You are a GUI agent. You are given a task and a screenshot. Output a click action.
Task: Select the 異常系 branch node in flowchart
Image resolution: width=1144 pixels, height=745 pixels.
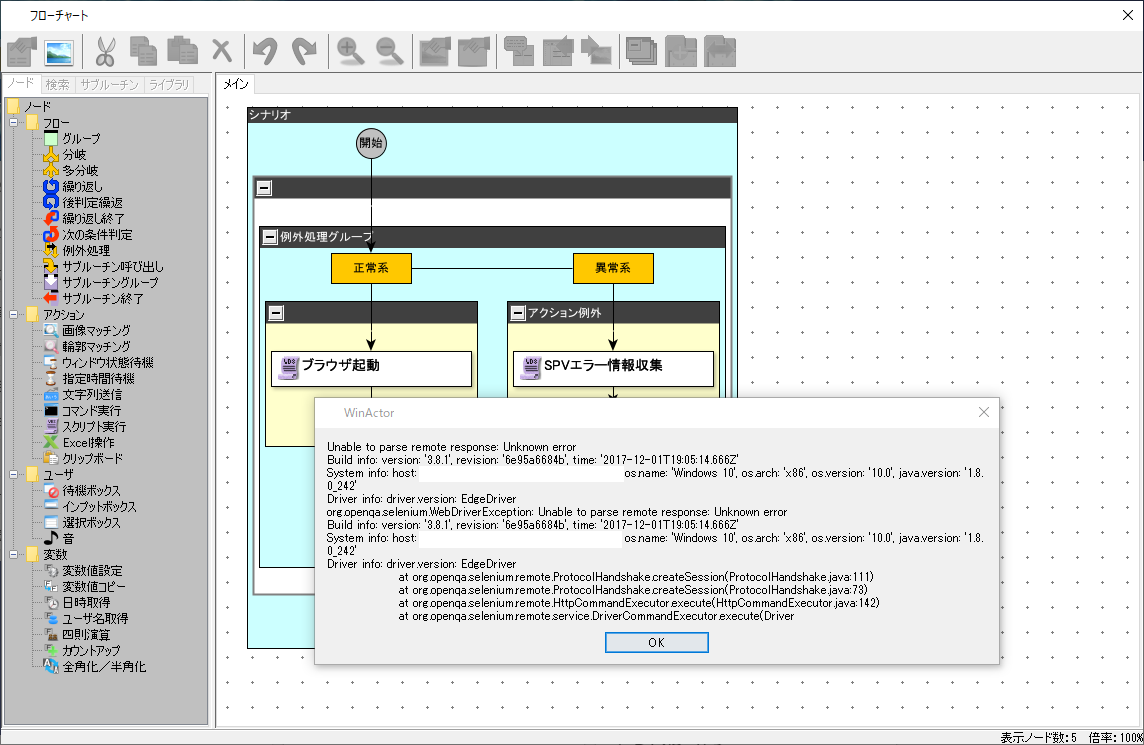[613, 268]
